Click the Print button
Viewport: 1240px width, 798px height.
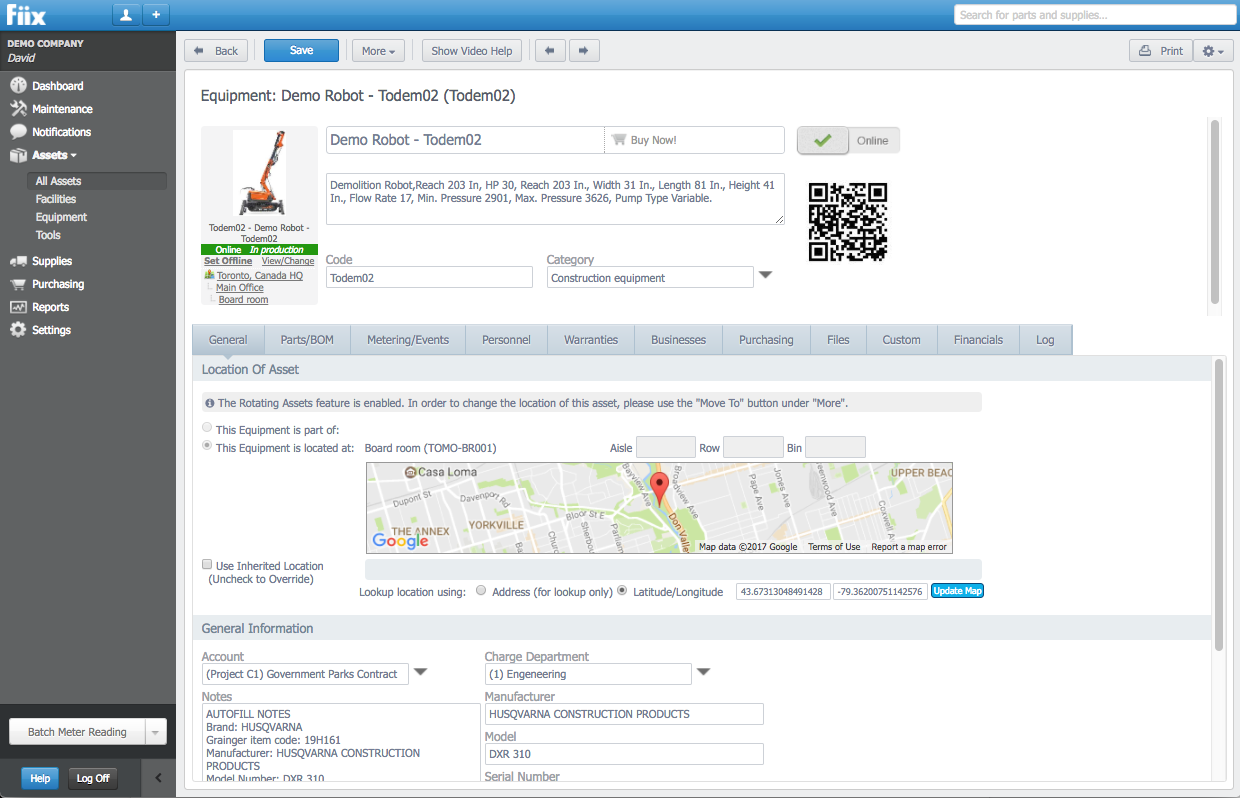point(1160,51)
